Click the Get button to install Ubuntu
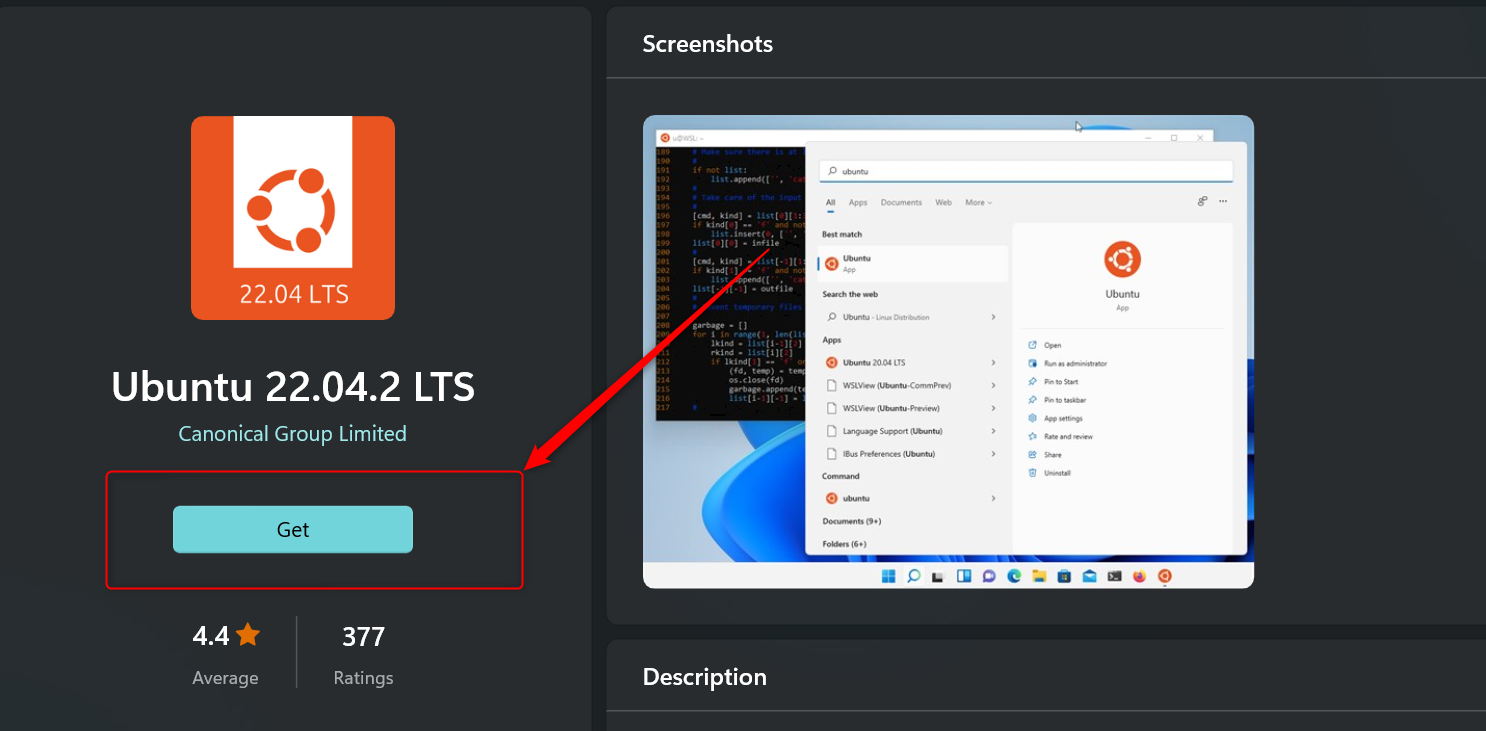 pos(293,529)
